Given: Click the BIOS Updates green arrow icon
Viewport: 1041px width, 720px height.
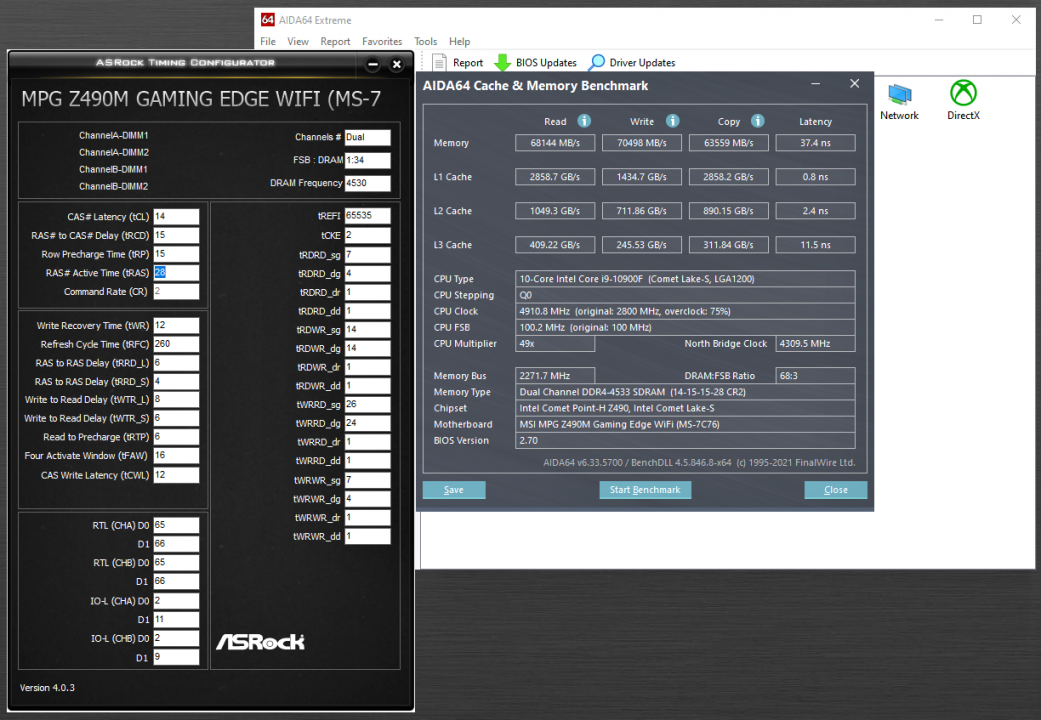Looking at the screenshot, I should click(x=503, y=62).
